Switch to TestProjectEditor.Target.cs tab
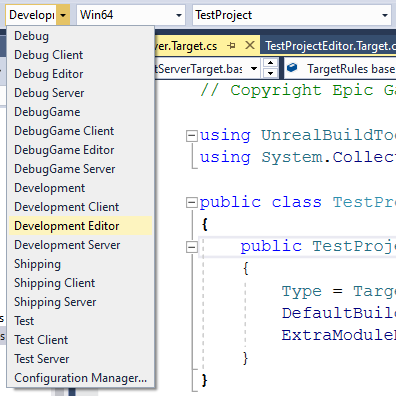Image resolution: width=396 pixels, height=396 pixels. [330, 46]
